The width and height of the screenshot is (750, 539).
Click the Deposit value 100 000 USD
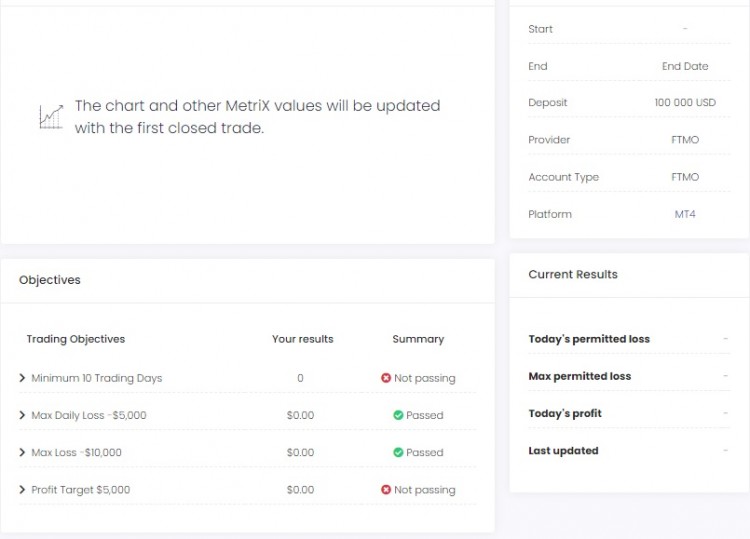[685, 103]
